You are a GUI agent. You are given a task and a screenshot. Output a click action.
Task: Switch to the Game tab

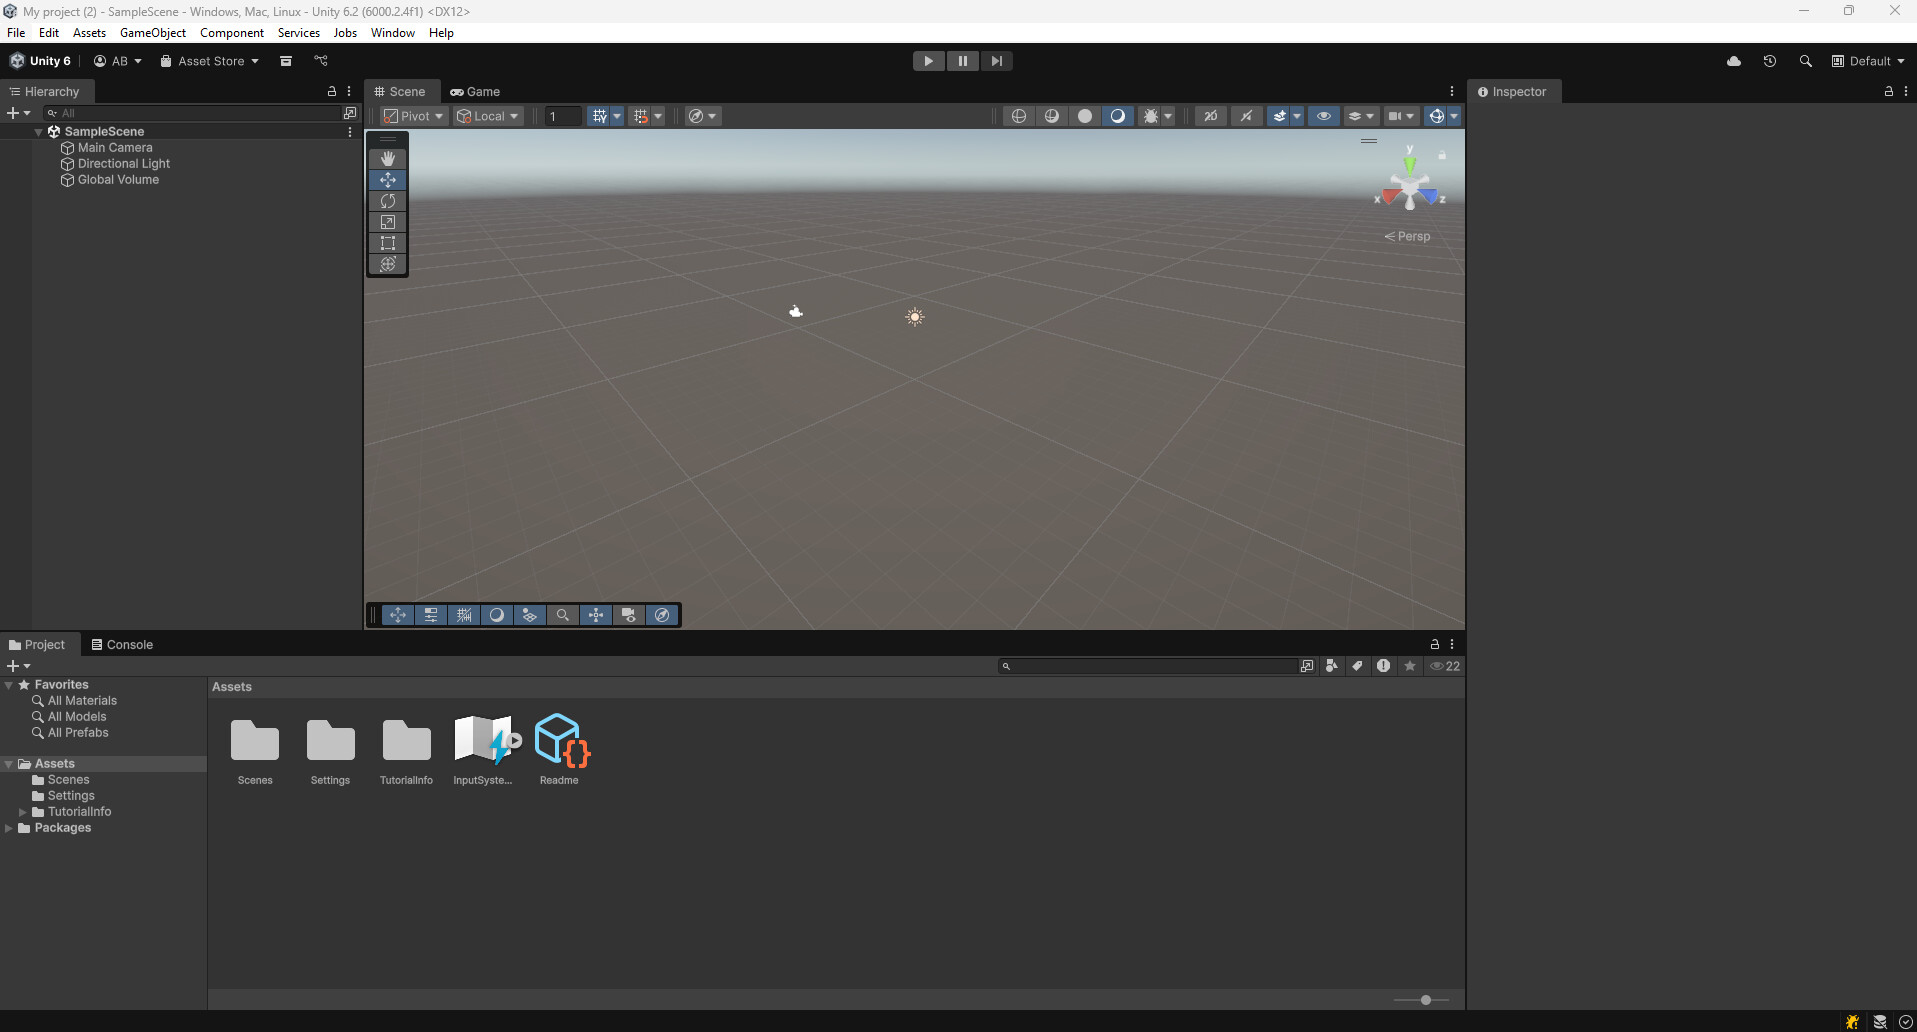click(476, 91)
